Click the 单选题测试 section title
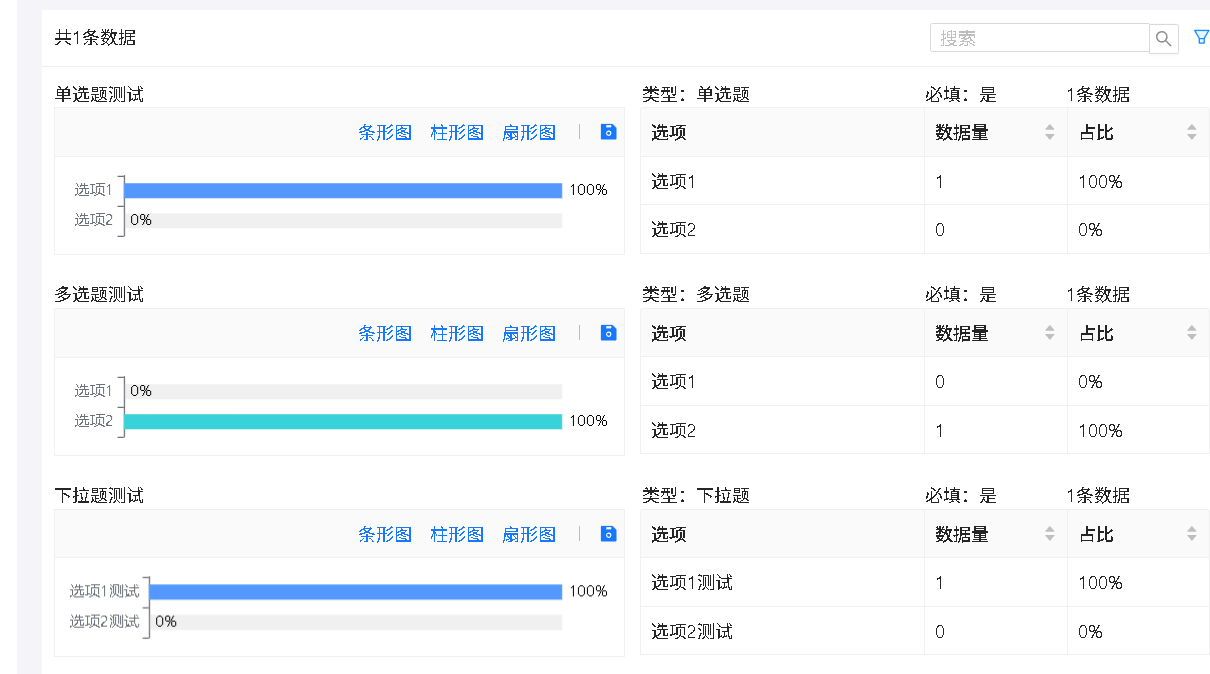 pos(99,95)
